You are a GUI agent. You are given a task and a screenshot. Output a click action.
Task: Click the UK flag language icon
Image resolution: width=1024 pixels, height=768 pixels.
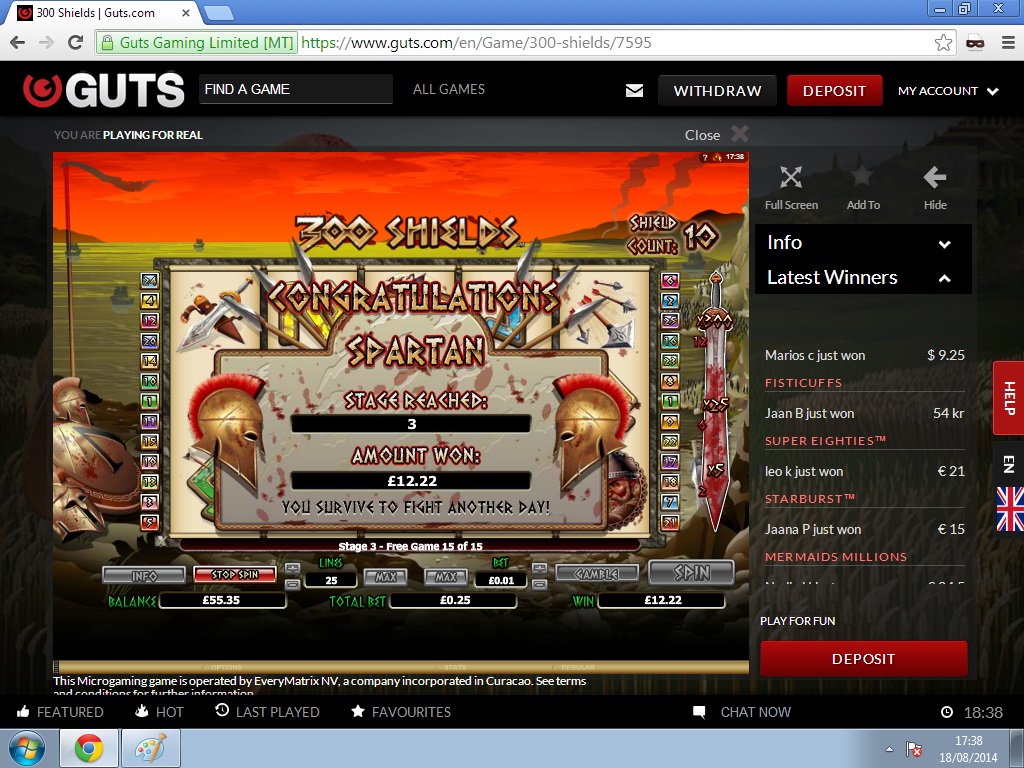1009,509
